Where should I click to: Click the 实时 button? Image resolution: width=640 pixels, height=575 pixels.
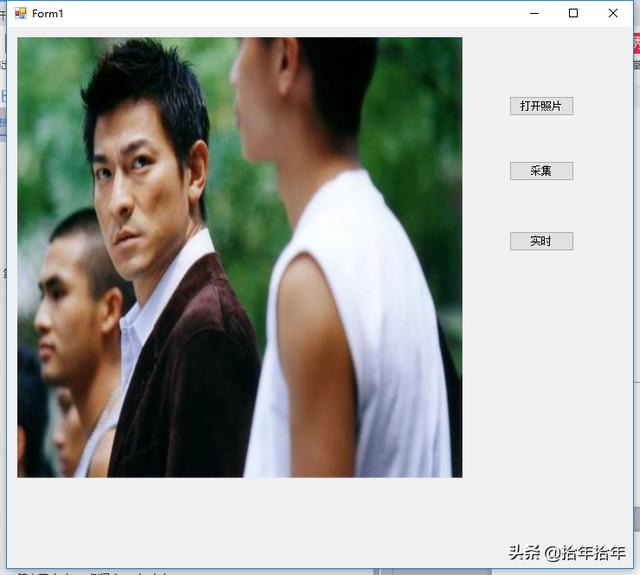click(541, 241)
